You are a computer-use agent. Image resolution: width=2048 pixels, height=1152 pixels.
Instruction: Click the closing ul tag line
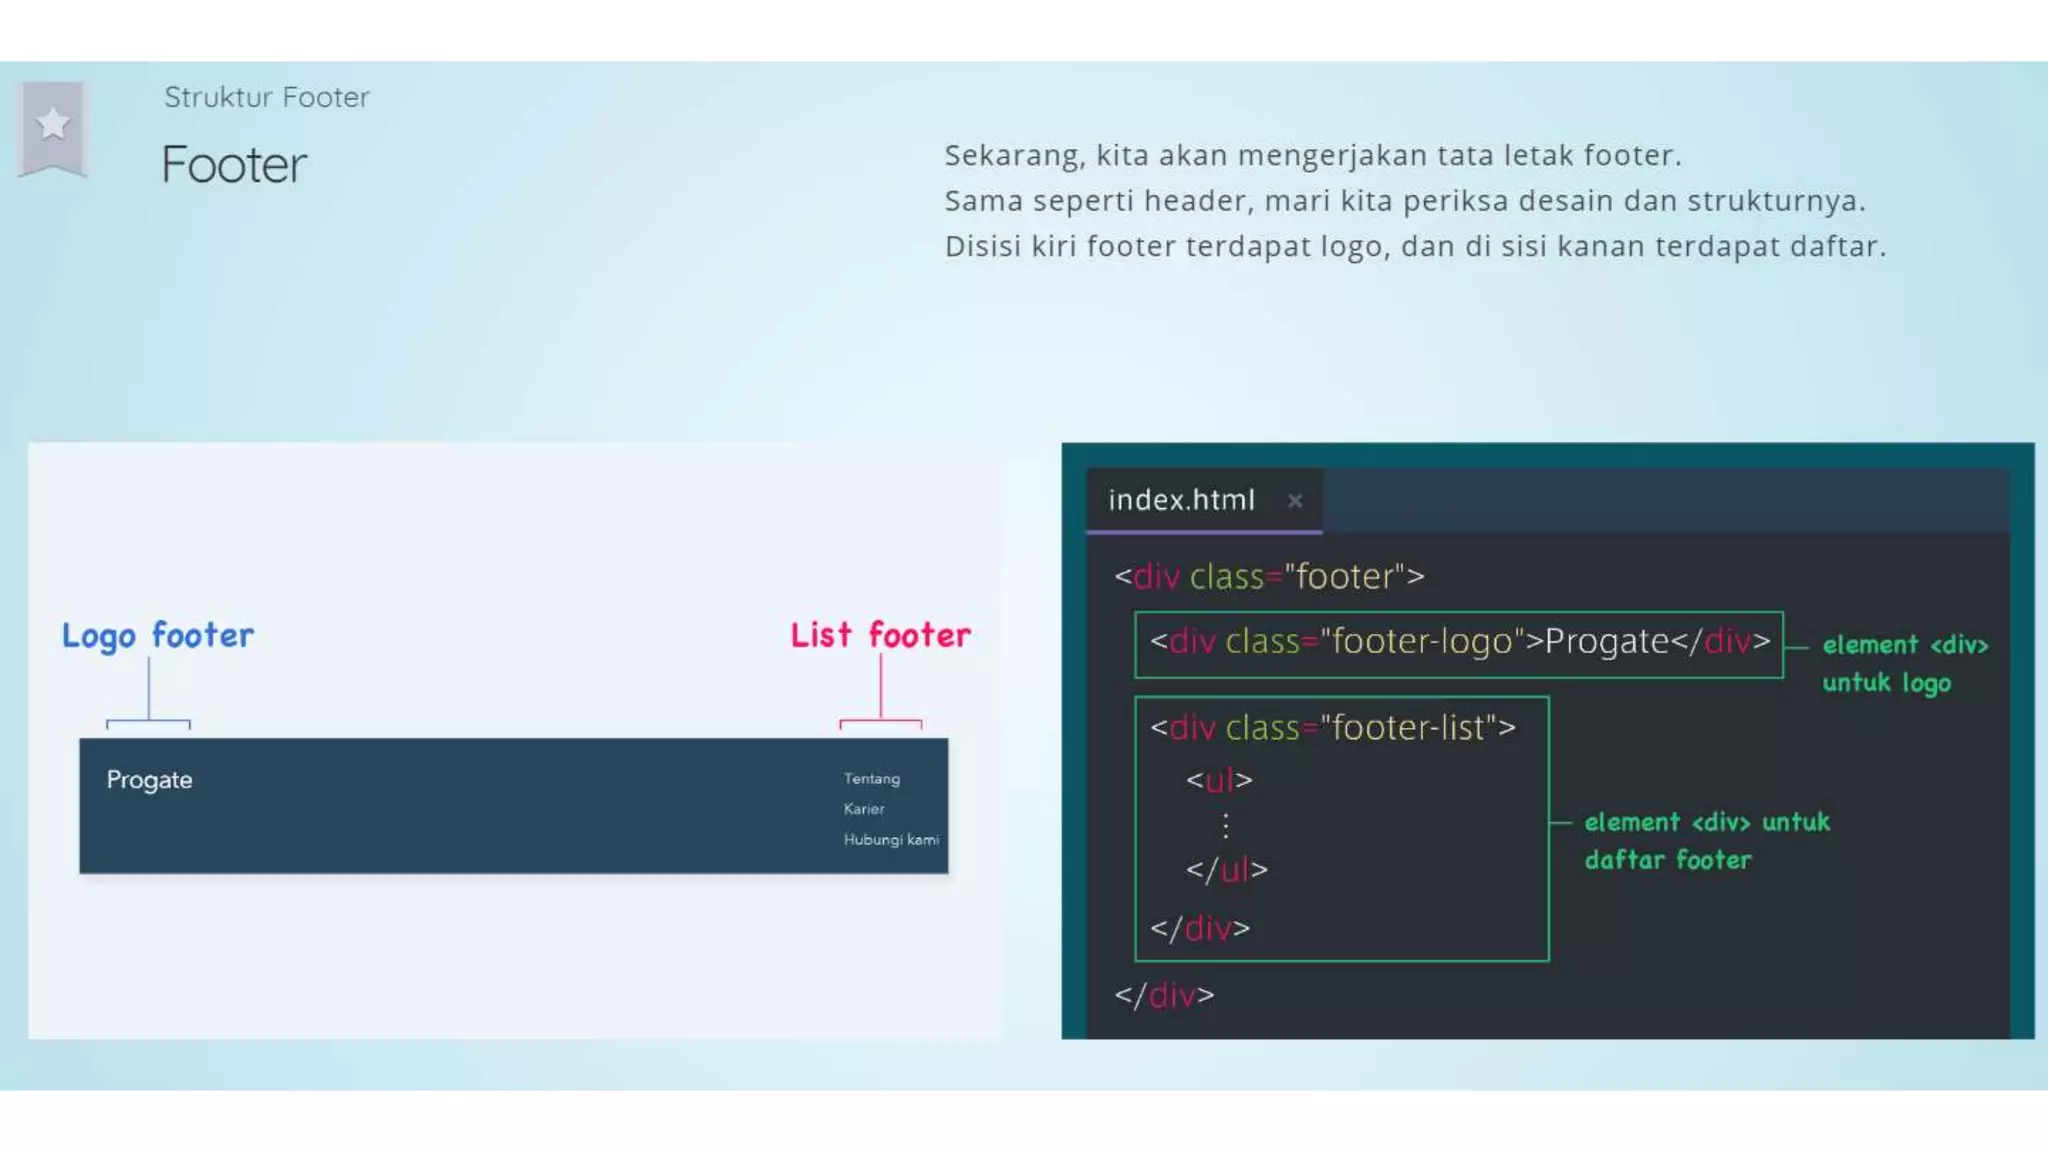(x=1226, y=870)
